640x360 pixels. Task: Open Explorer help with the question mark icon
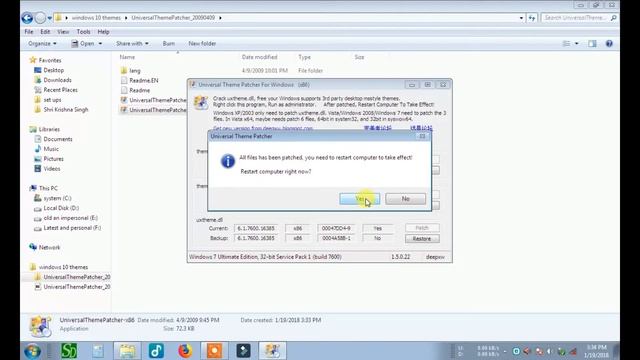609,43
